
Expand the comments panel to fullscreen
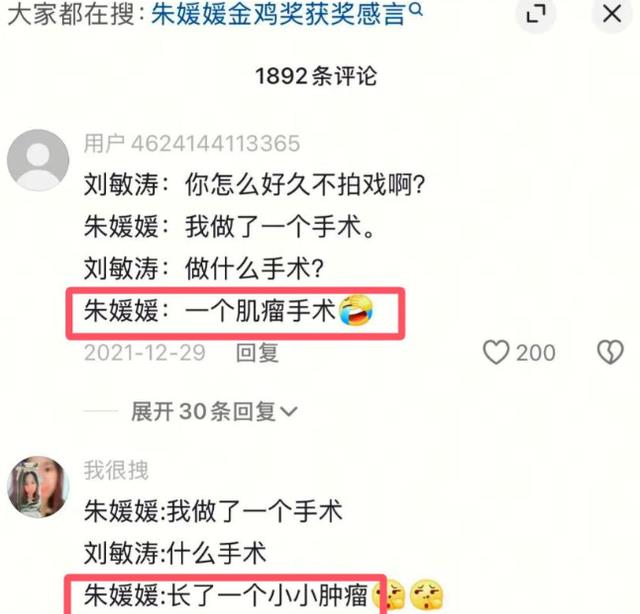tap(536, 14)
